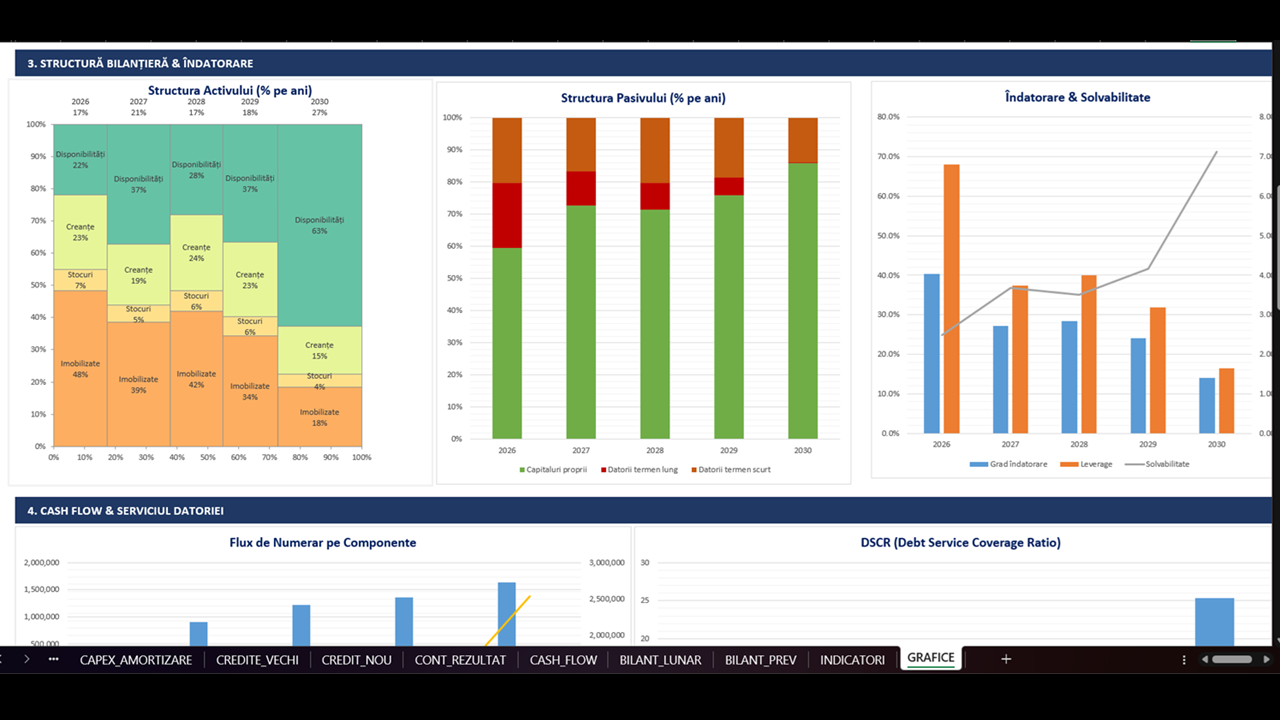Viewport: 1280px width, 720px height.
Task: Open the CREDIT_NOU sheet tab
Action: pos(356,660)
